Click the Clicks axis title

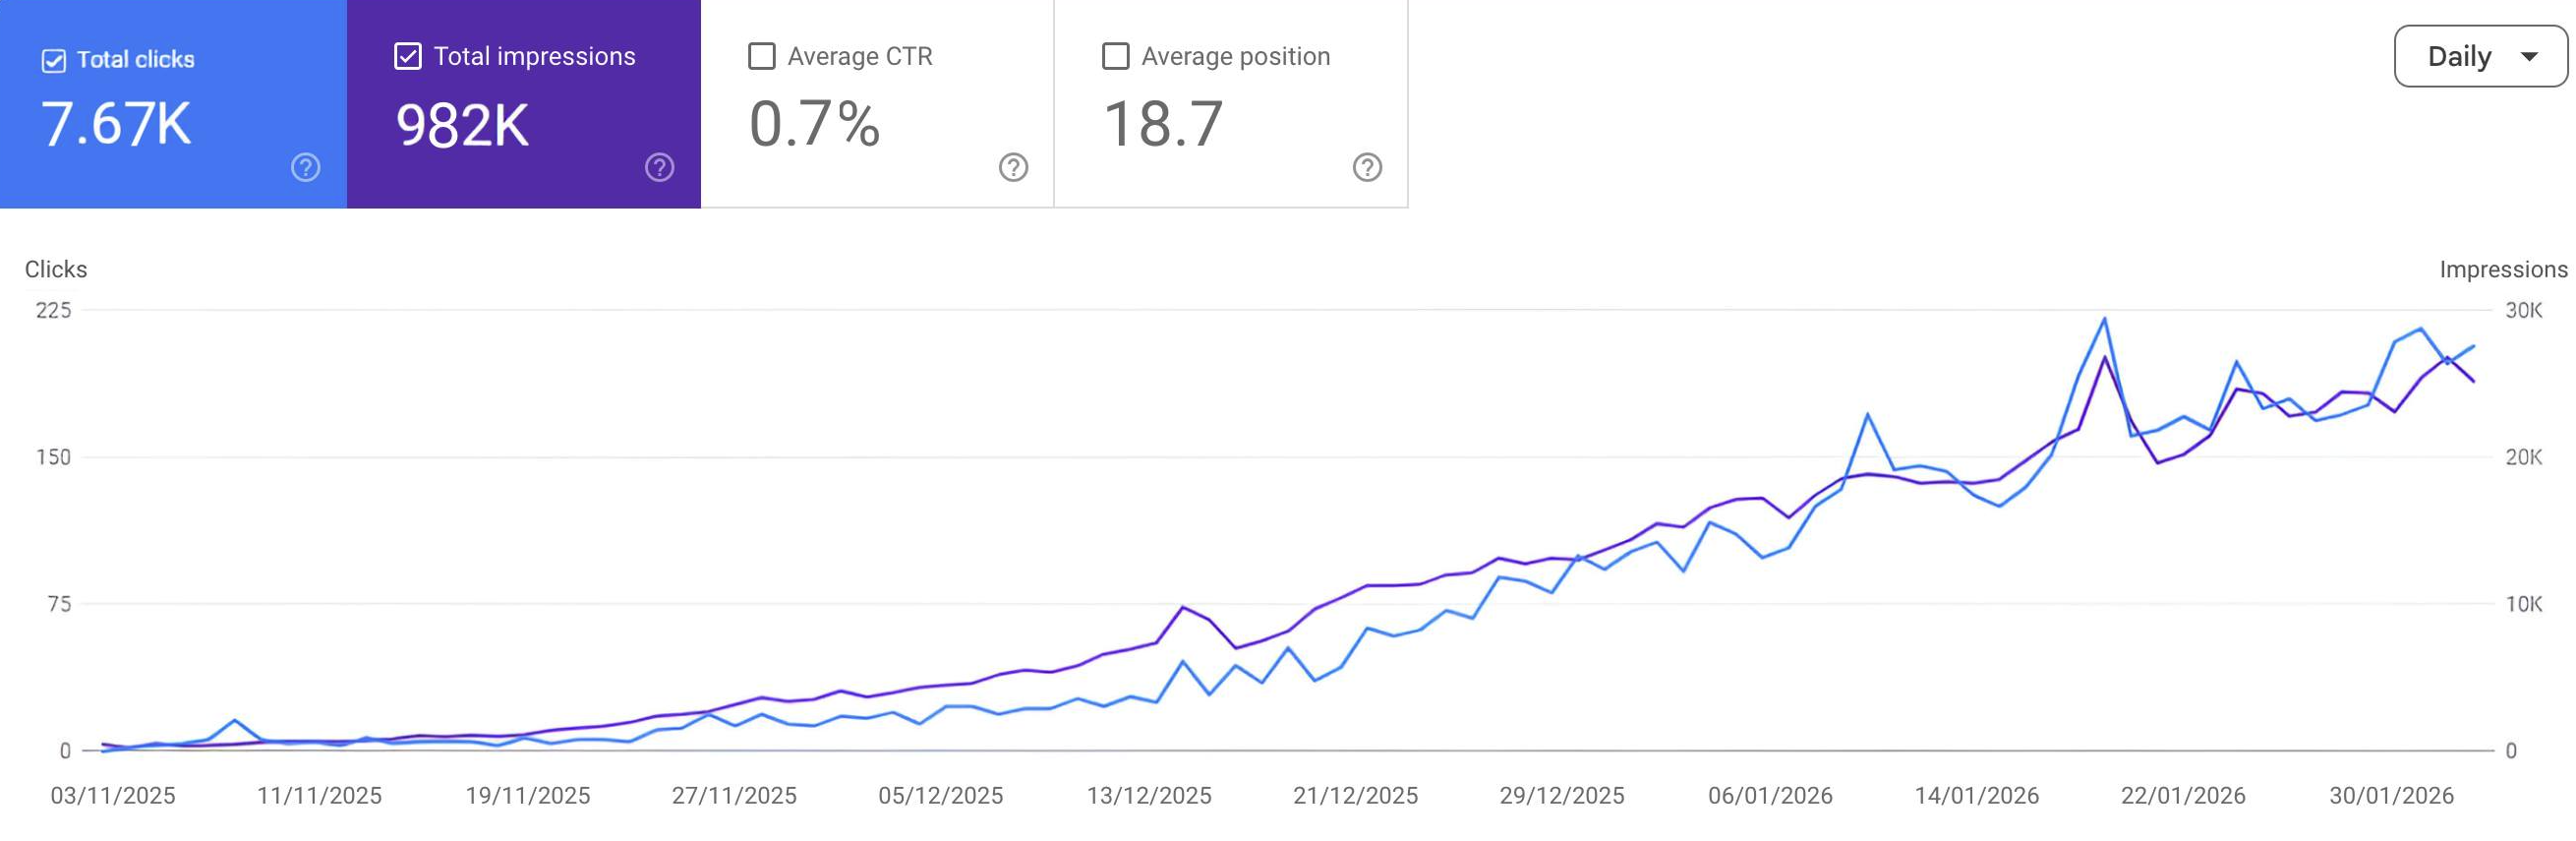[x=56, y=269]
